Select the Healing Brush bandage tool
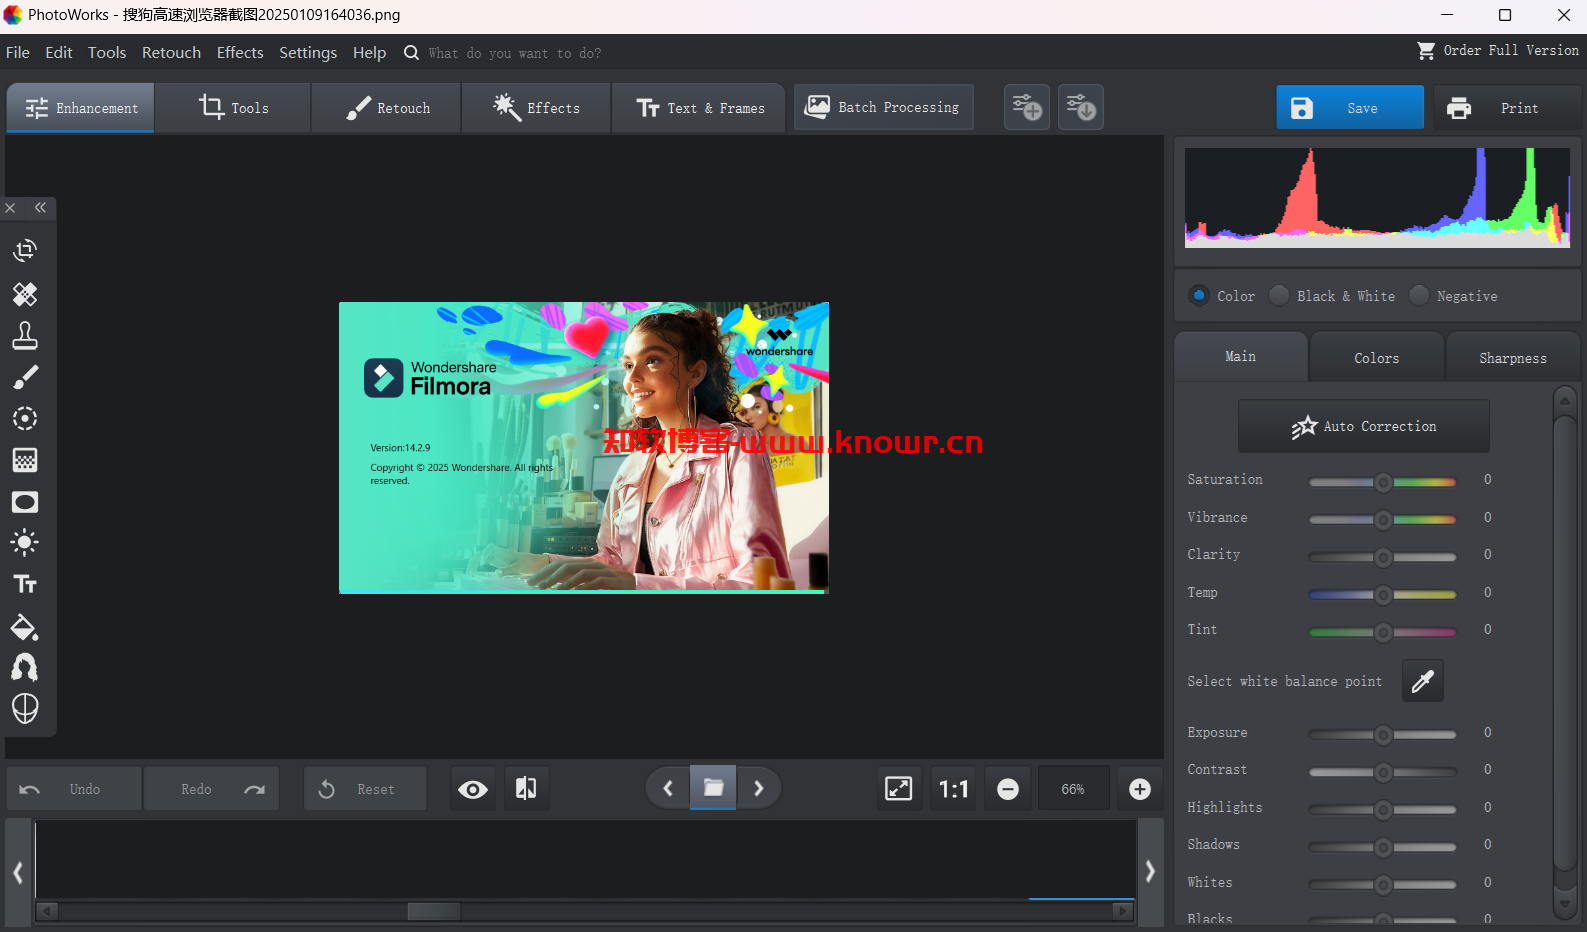The height and width of the screenshot is (932, 1587). (x=25, y=294)
